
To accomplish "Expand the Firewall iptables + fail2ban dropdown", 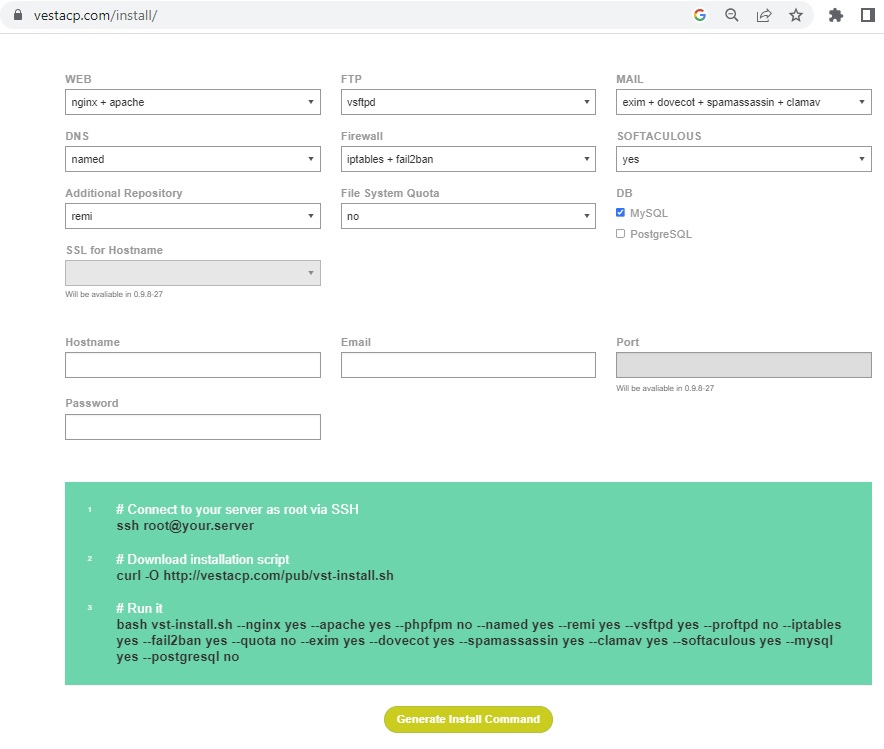I will pos(468,159).
